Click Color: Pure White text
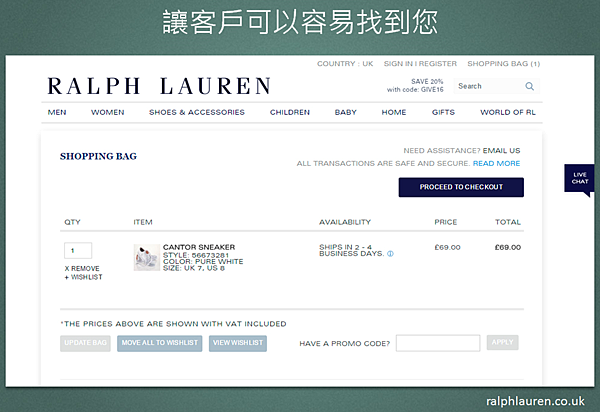The image size is (600, 412). (x=203, y=262)
